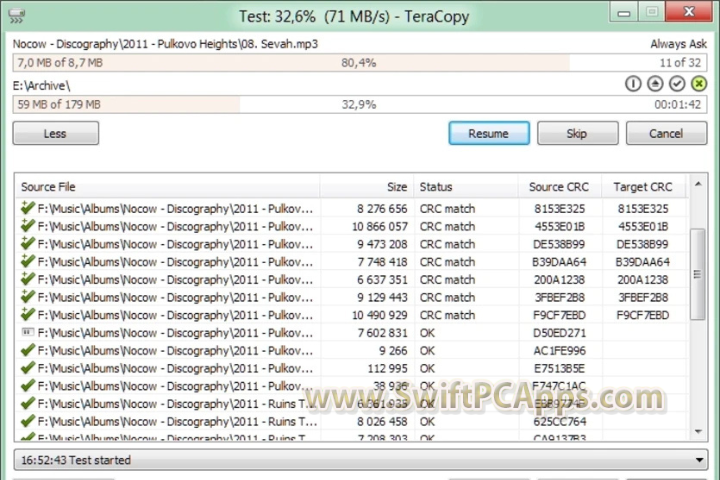Click source CRC value AC1FE996
Screen dimensions: 720x480
pyautogui.click(x=559, y=350)
